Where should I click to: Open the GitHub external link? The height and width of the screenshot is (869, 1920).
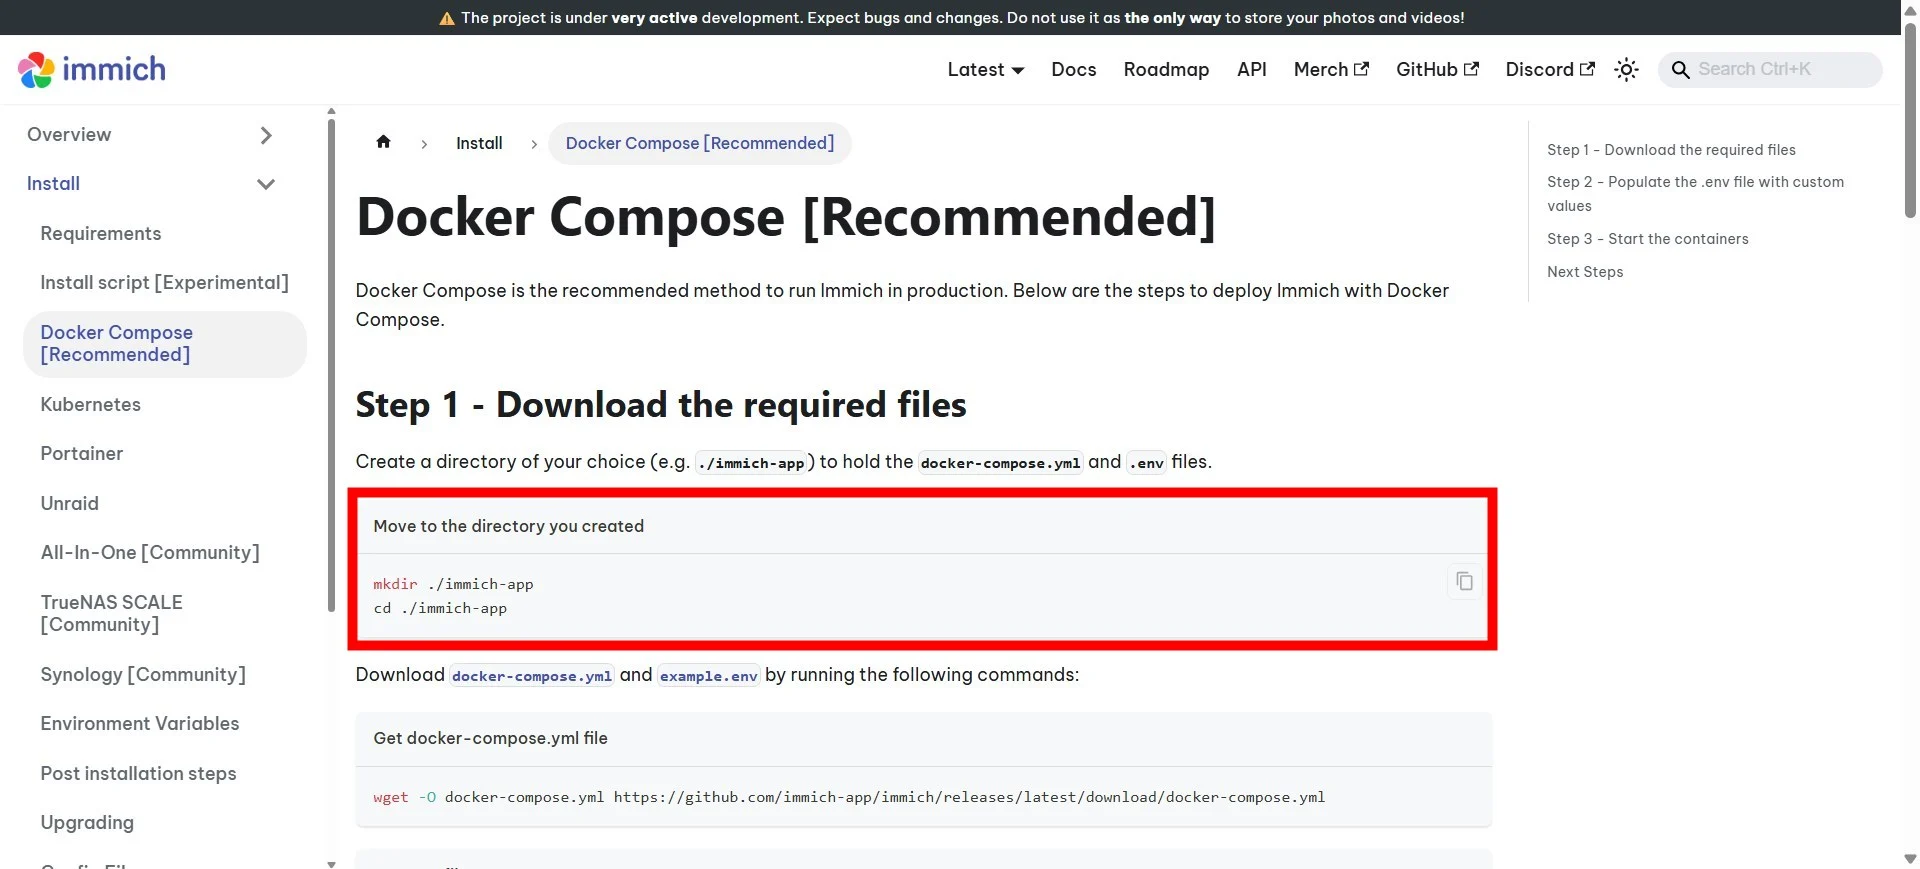[1437, 70]
